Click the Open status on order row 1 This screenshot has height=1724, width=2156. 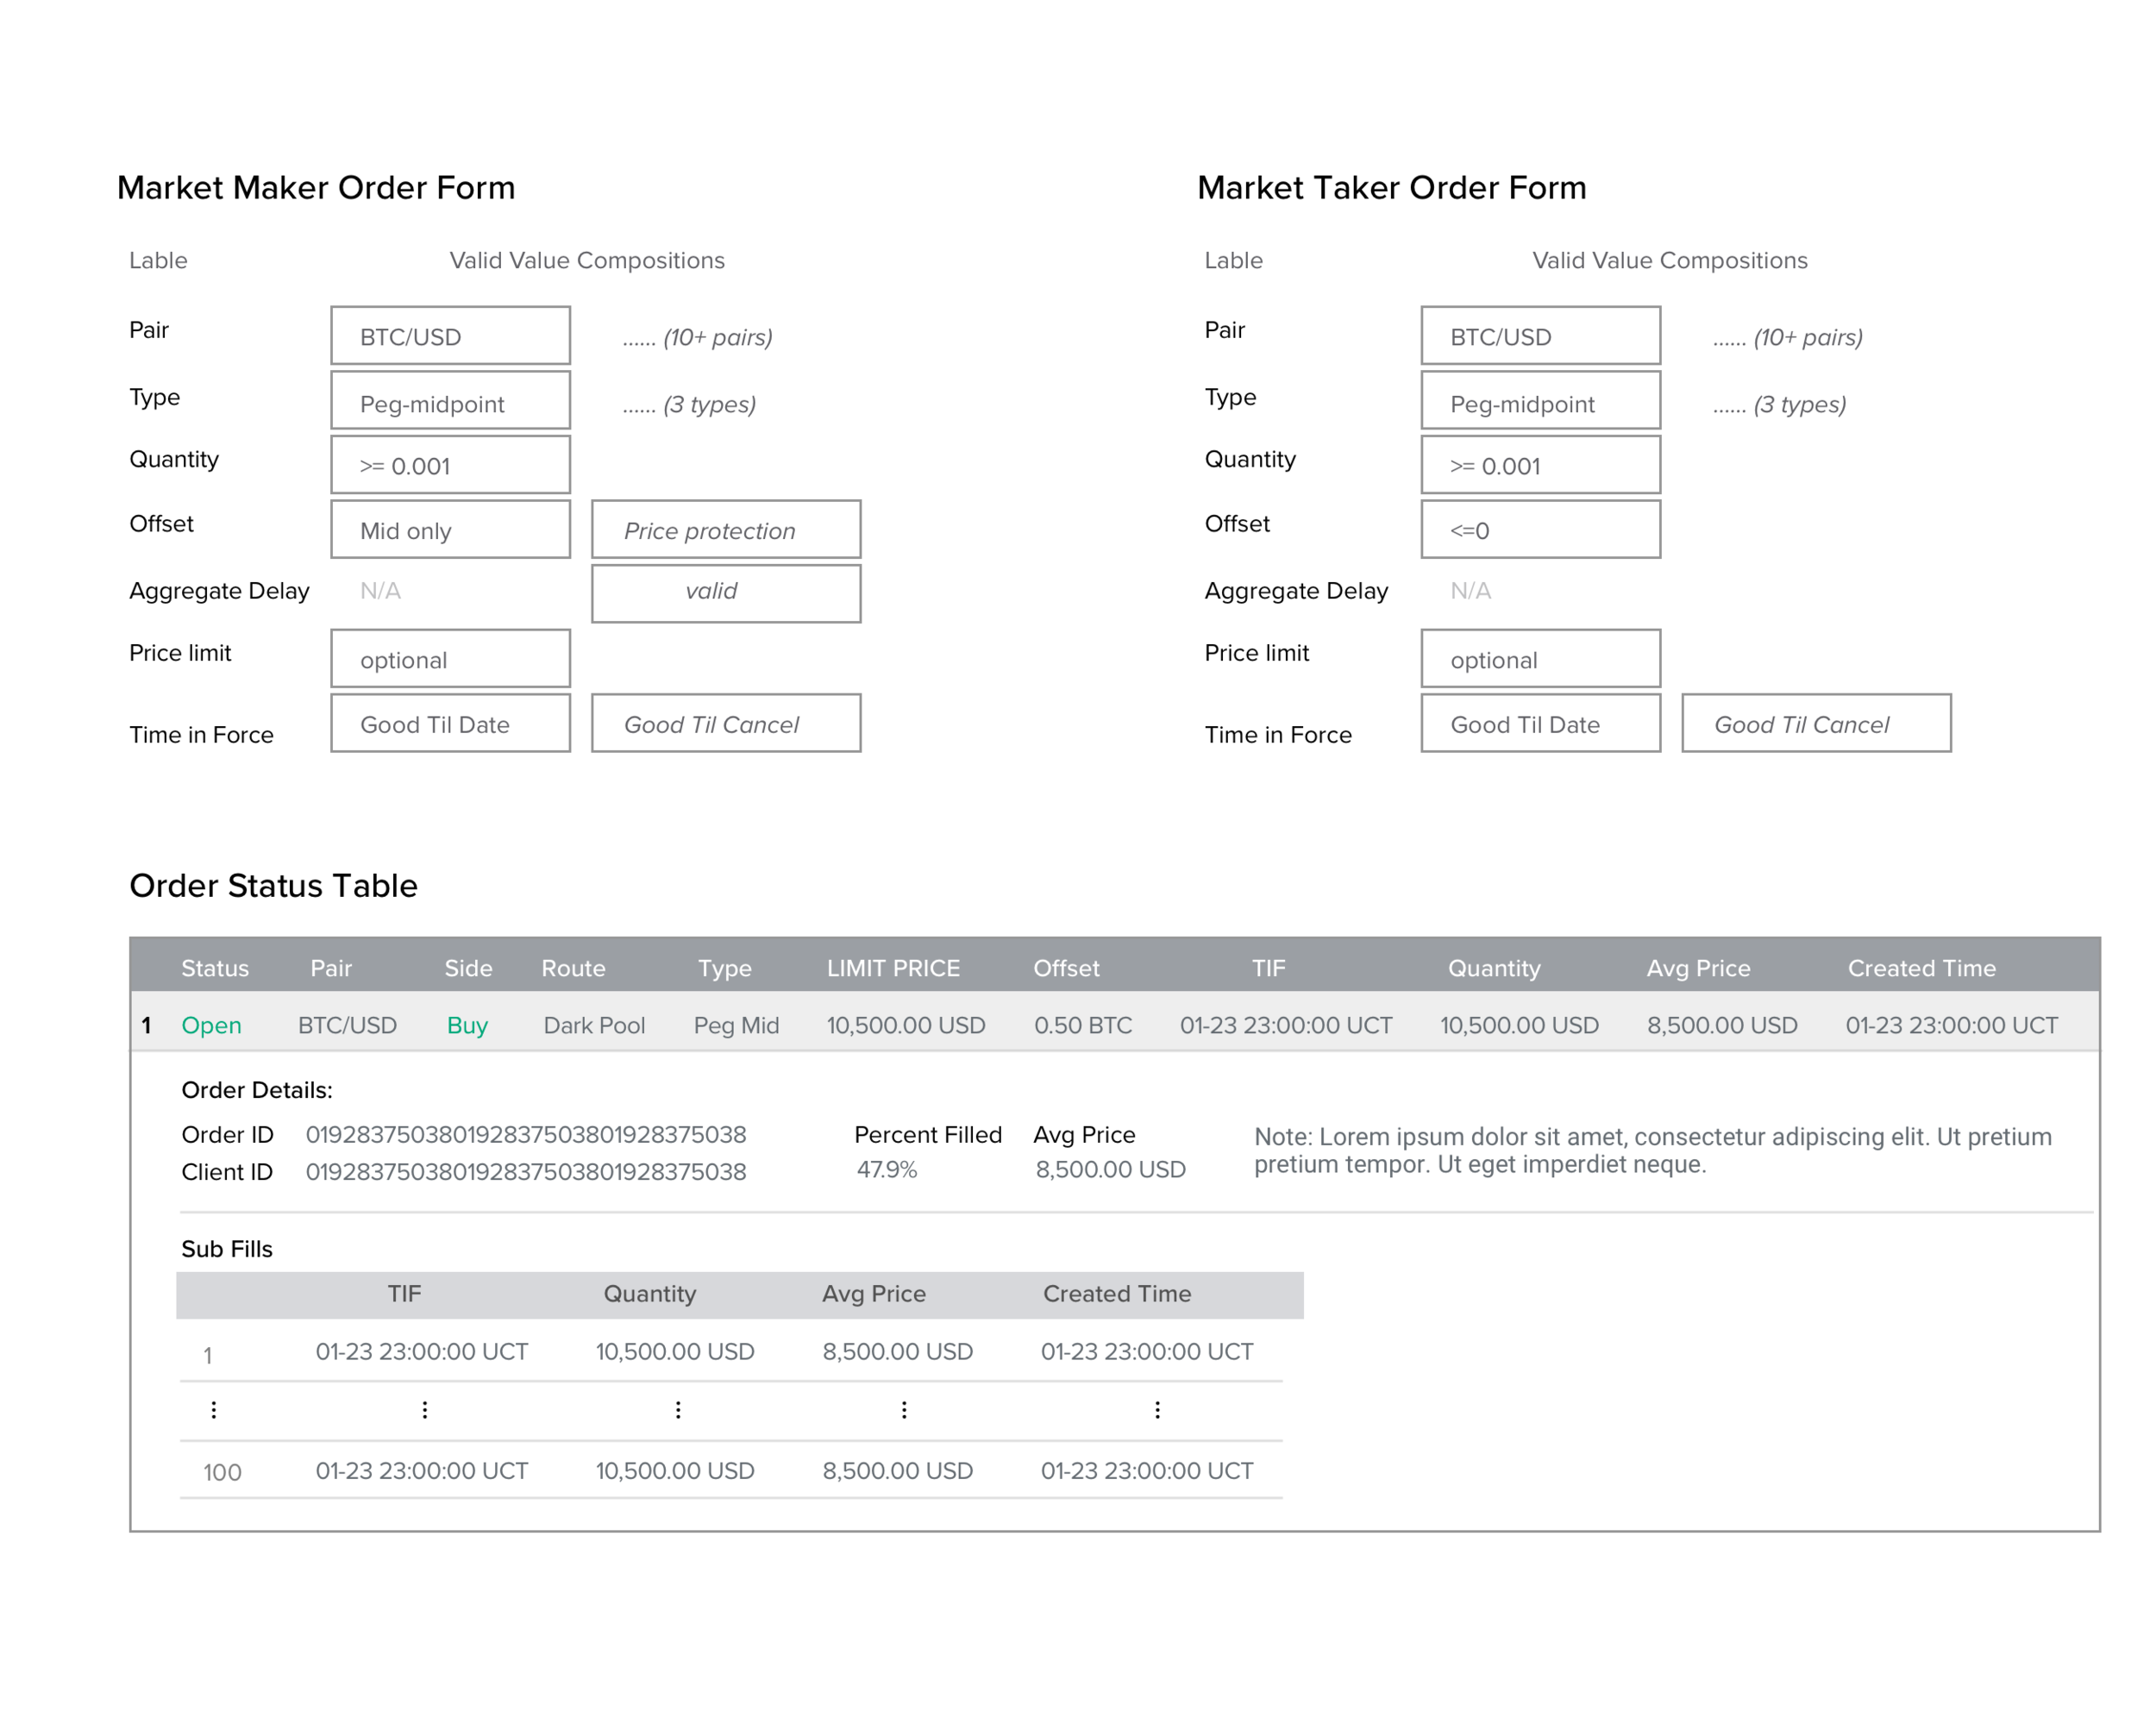[211, 1025]
